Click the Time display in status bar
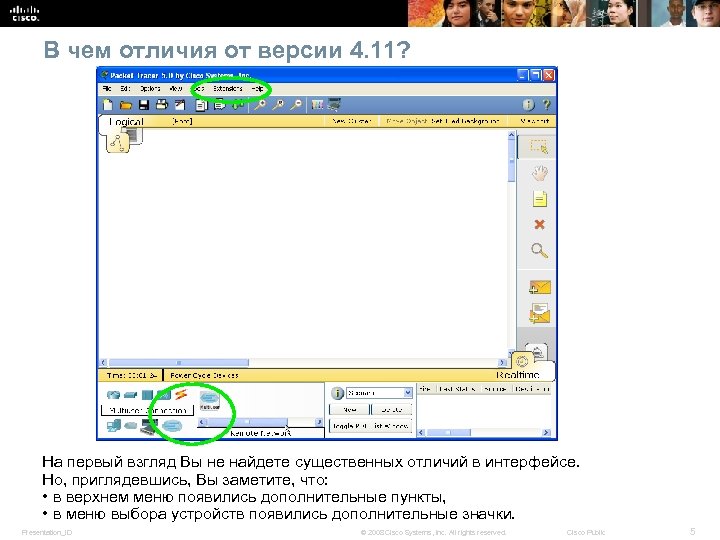Image resolution: width=720 pixels, height=540 pixels. pyautogui.click(x=131, y=375)
